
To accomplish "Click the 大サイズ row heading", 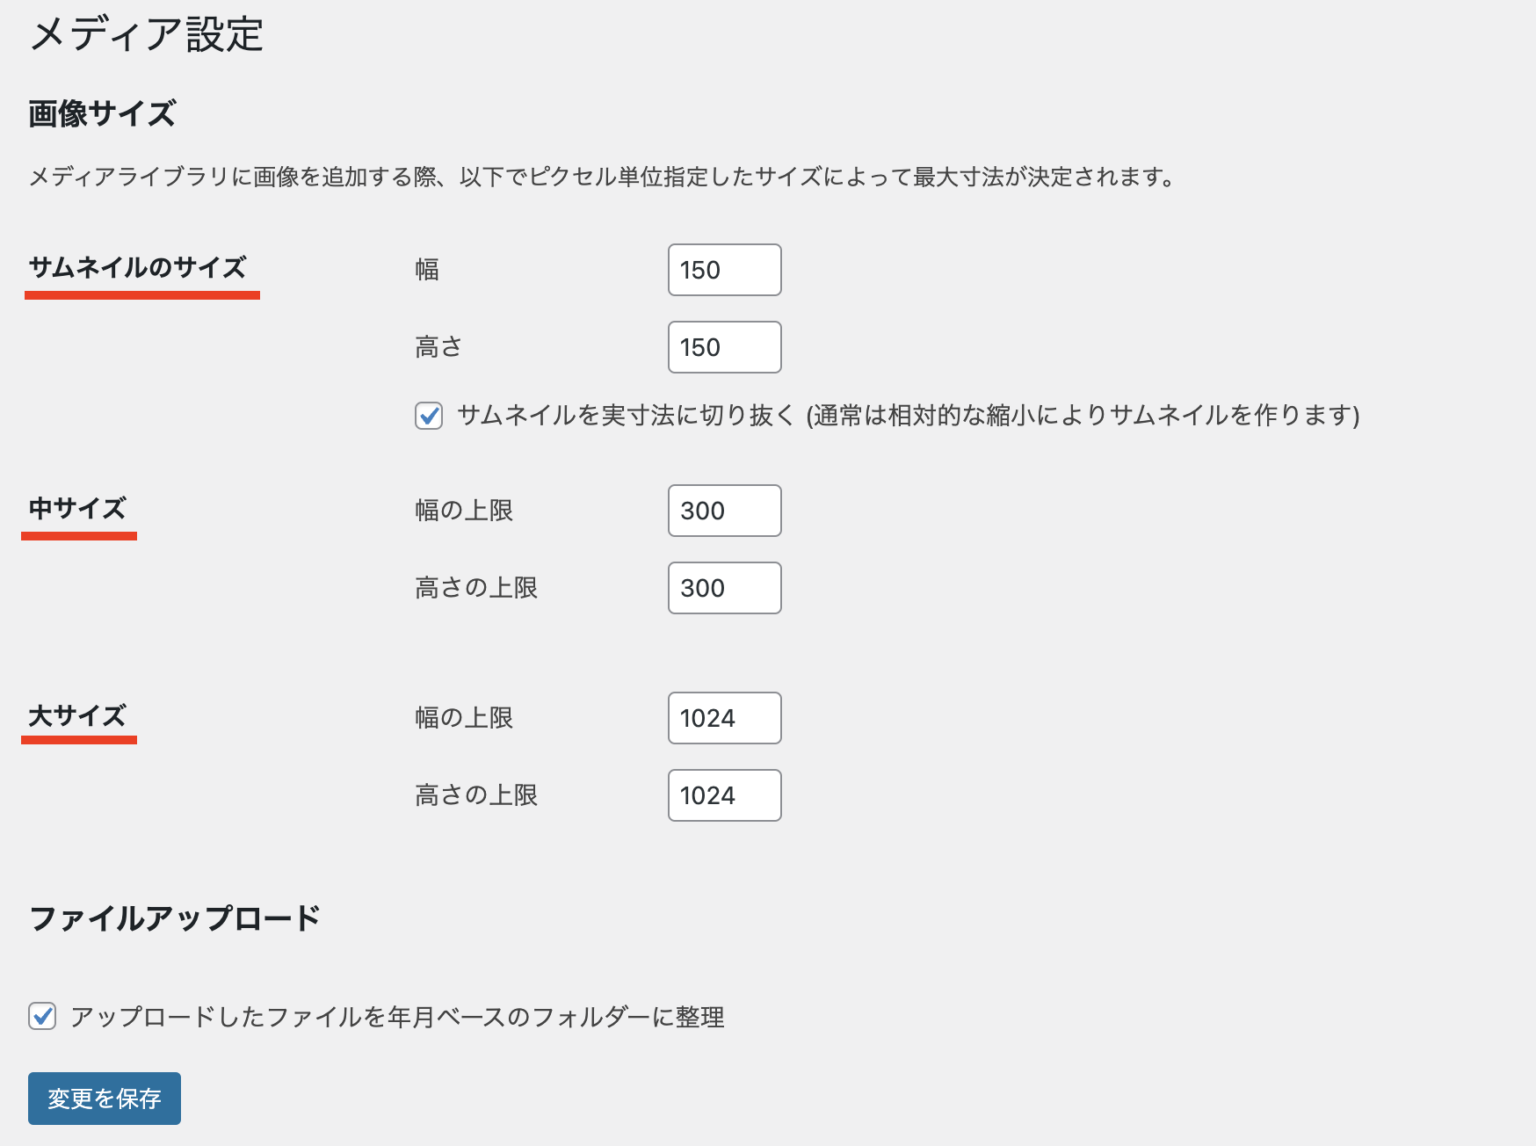I will point(77,716).
